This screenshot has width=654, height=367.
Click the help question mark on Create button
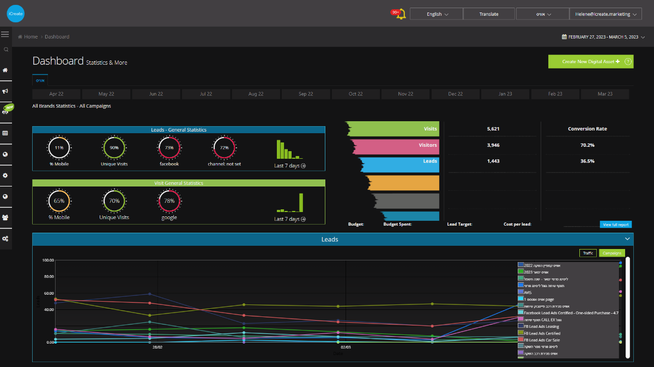pyautogui.click(x=628, y=62)
